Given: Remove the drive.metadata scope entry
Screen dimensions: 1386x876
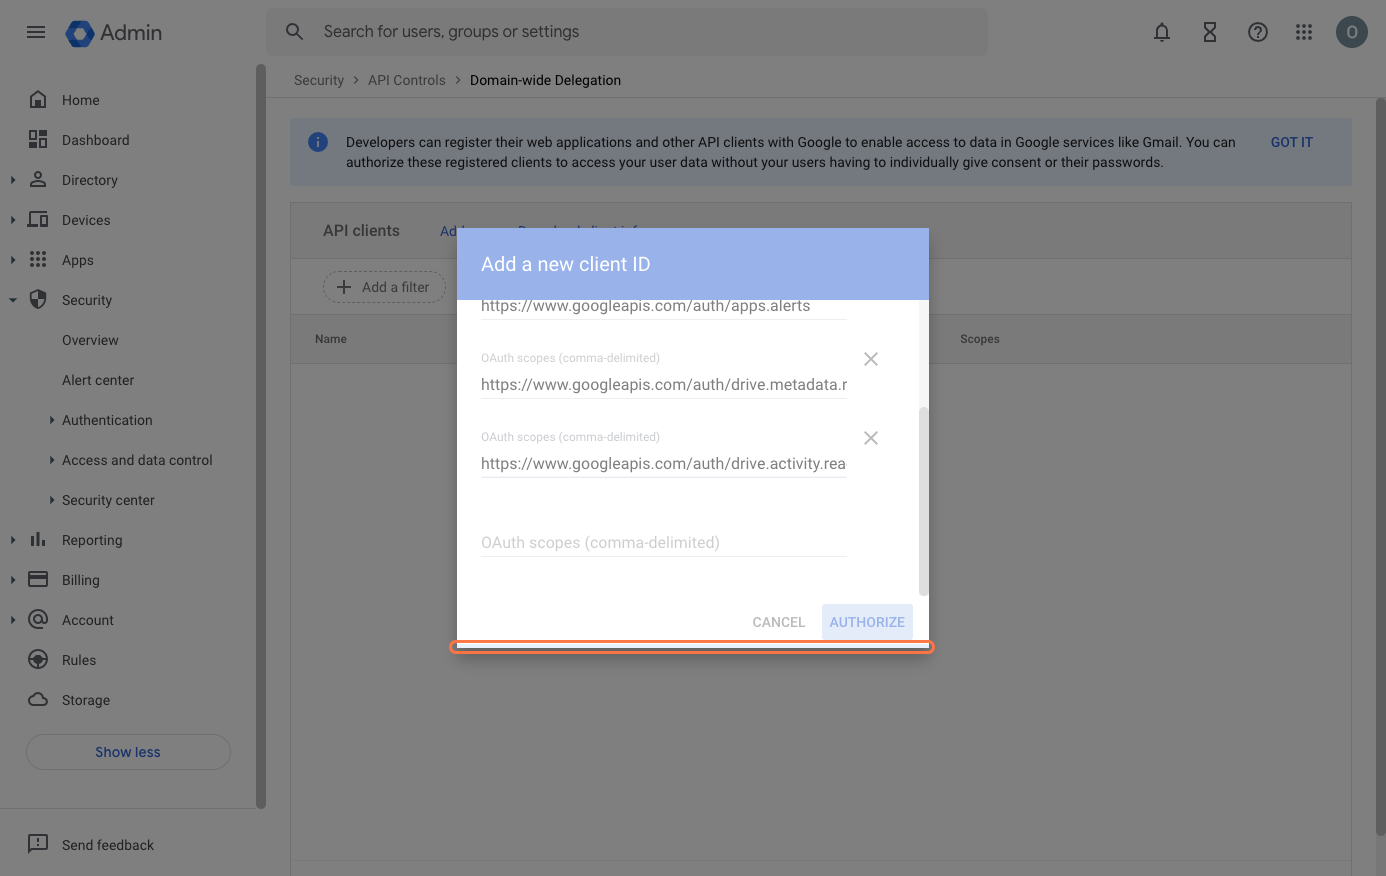Looking at the screenshot, I should pos(871,359).
